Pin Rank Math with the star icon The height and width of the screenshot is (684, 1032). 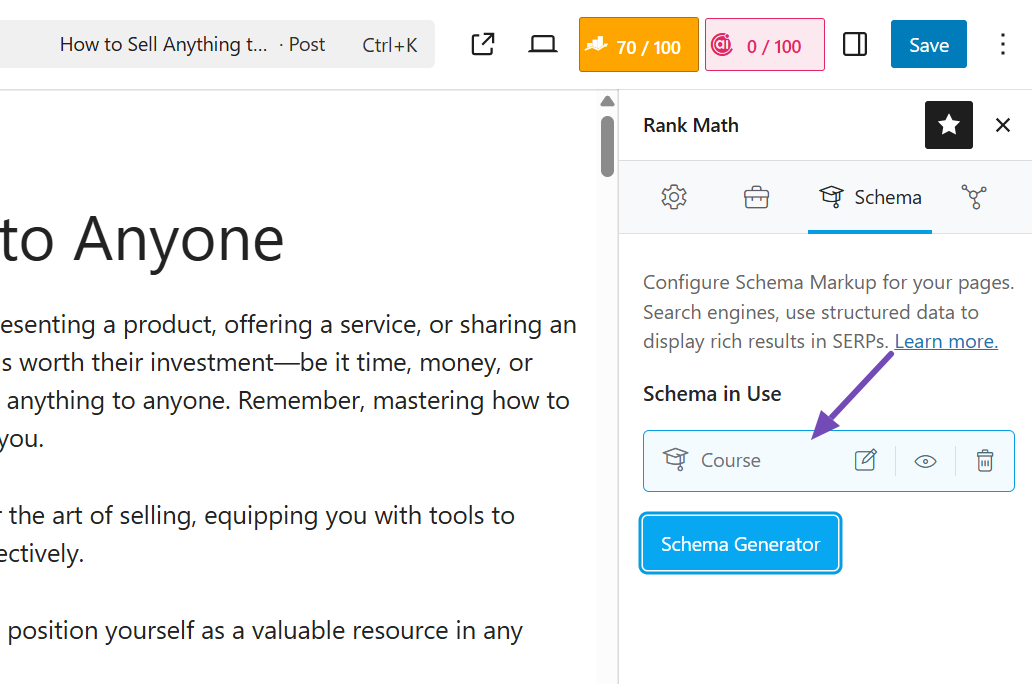(948, 125)
